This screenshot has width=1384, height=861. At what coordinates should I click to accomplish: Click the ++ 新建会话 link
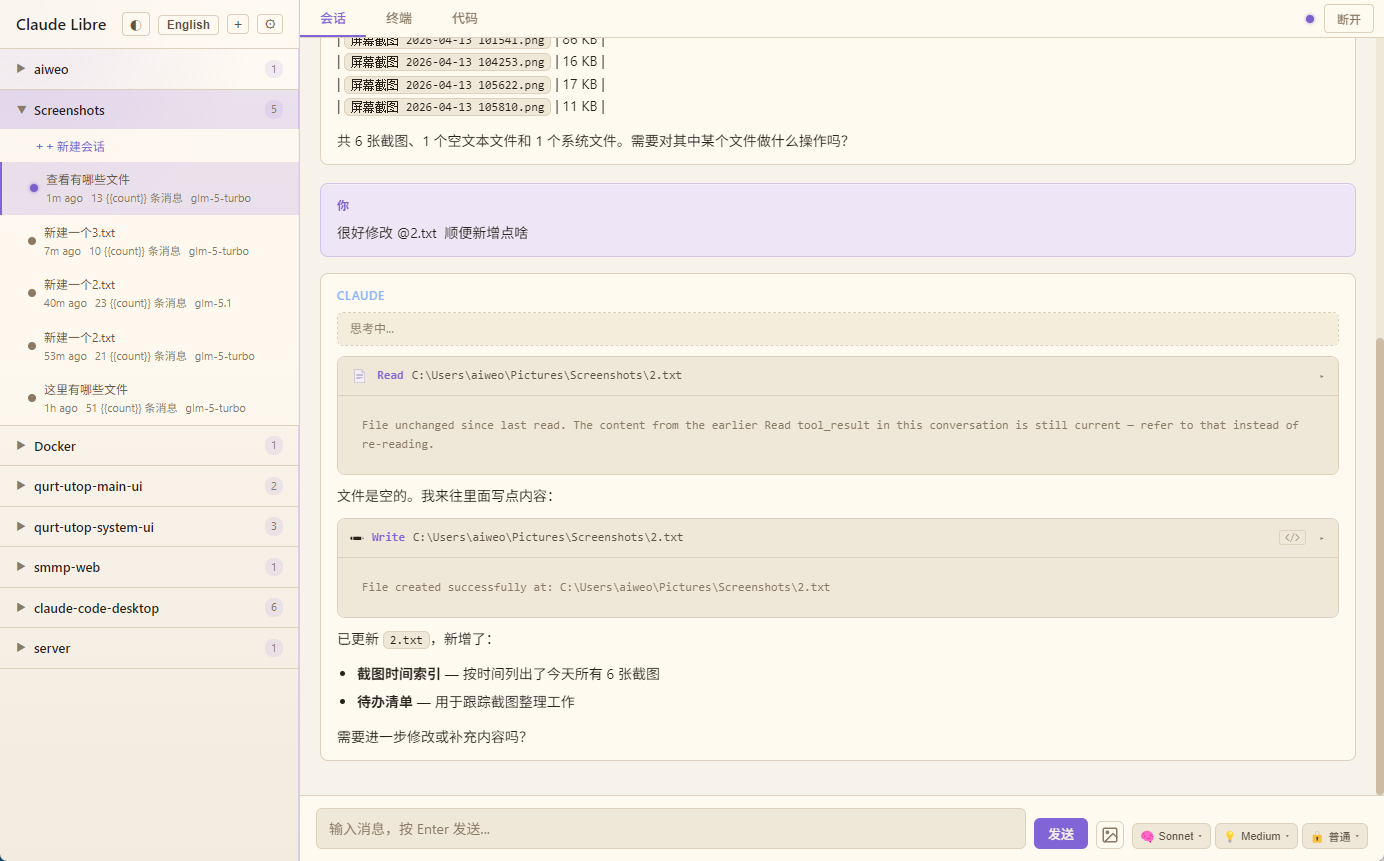click(70, 146)
